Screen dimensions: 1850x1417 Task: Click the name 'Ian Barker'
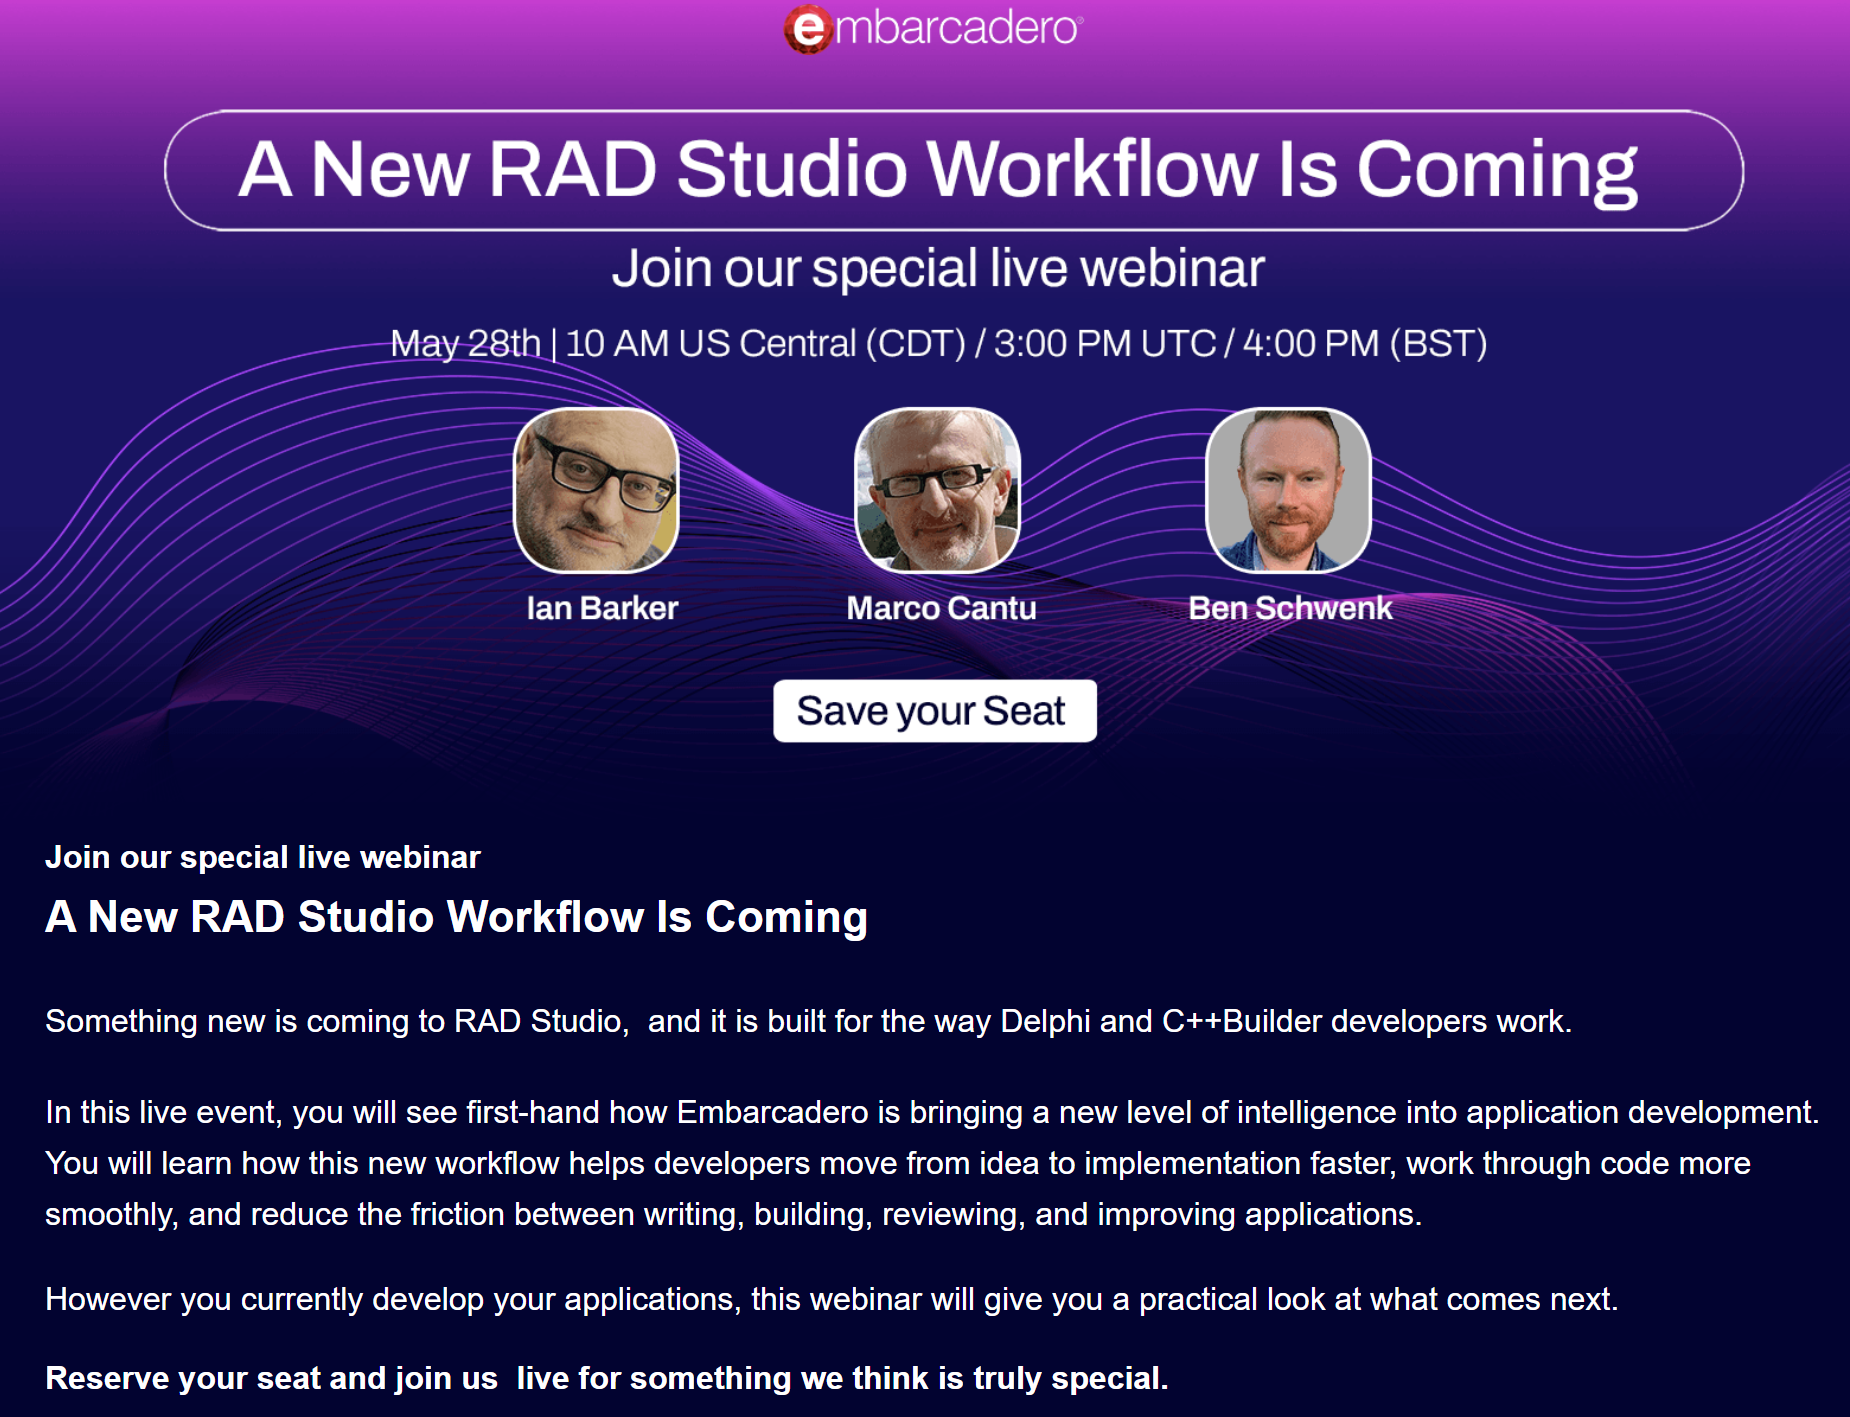[x=602, y=608]
